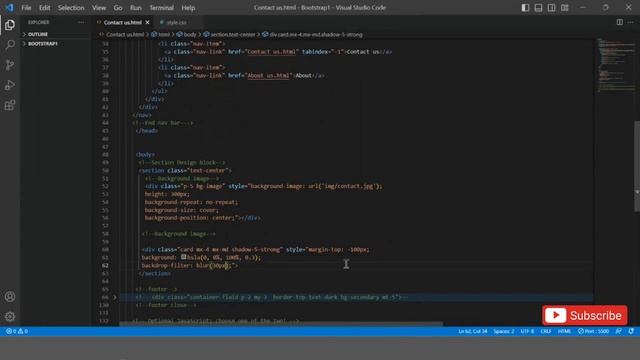Click HTML language mode in status bar
Image resolution: width=640 pixels, height=360 pixels.
564,331
